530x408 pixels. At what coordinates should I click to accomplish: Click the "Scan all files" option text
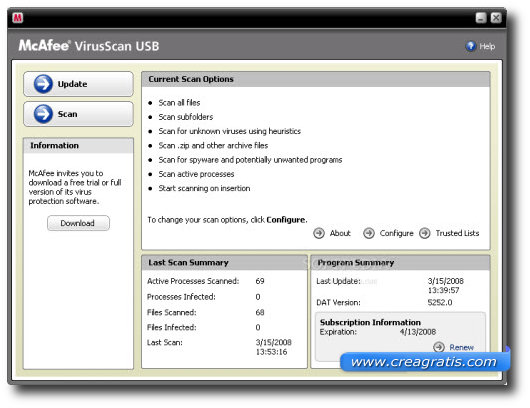[179, 102]
